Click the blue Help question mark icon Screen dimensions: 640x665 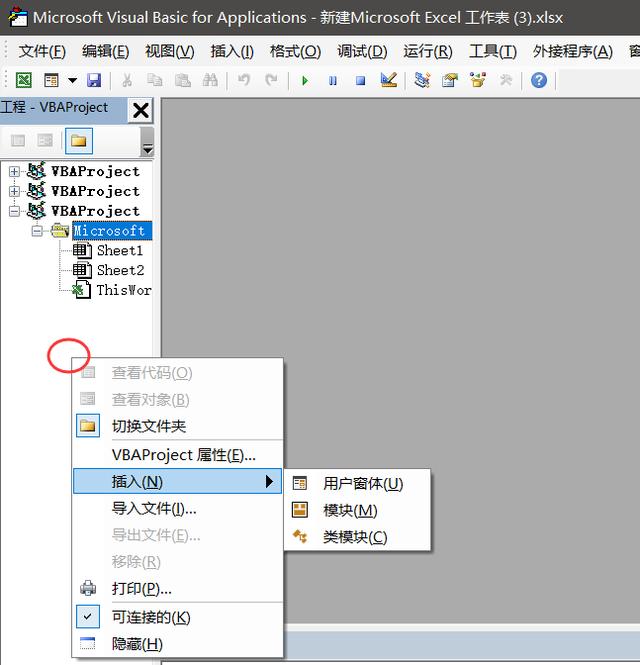click(x=539, y=80)
